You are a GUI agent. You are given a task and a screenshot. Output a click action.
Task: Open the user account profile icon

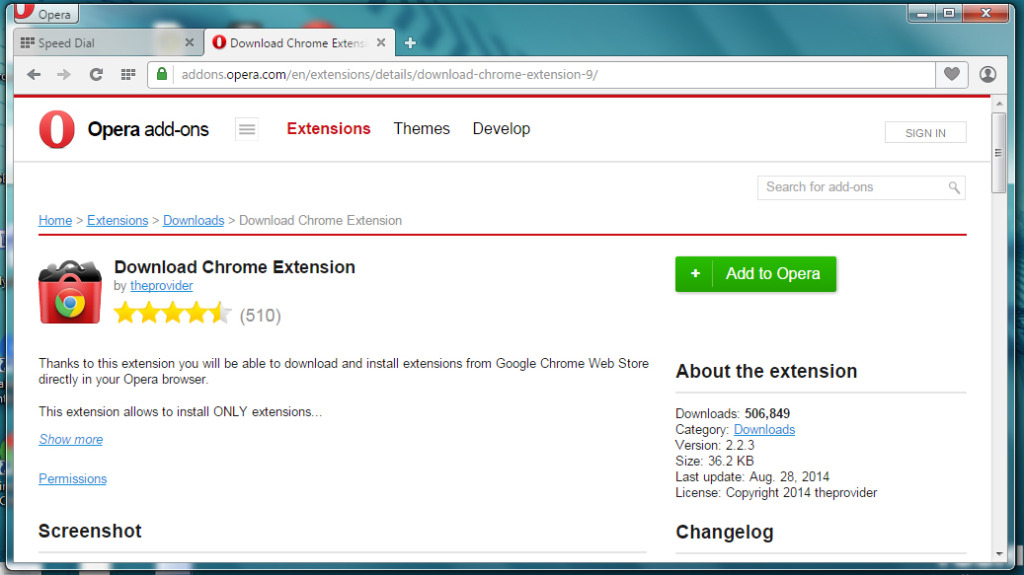tap(988, 75)
